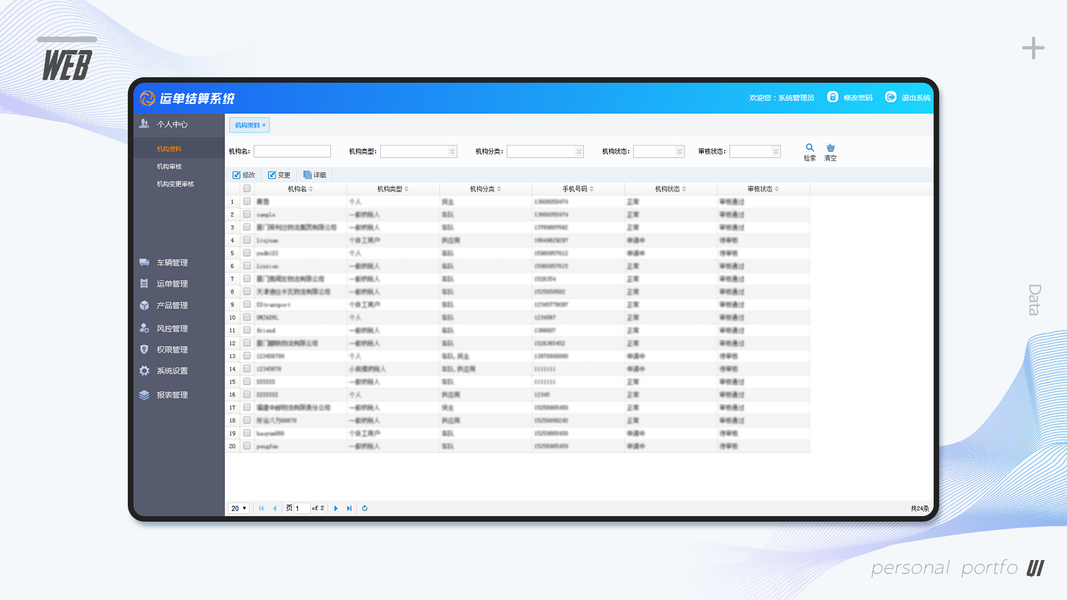The height and width of the screenshot is (600, 1067).
Task: Open the 机构分类 dropdown
Action: point(545,151)
